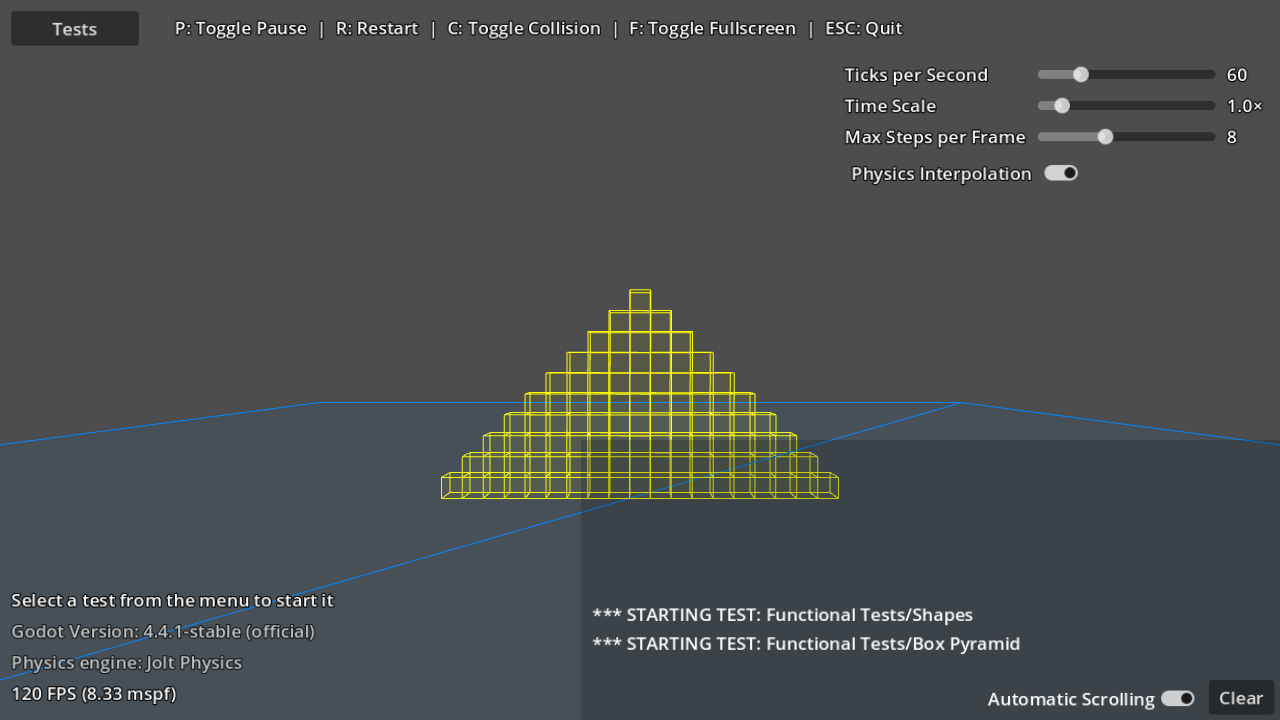Open the Tests menu

74,28
